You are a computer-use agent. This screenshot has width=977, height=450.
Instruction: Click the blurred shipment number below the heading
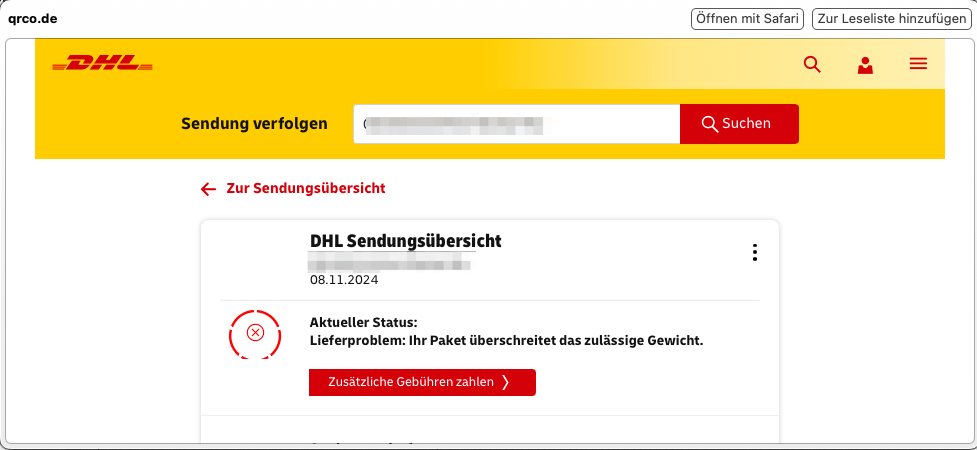point(390,262)
